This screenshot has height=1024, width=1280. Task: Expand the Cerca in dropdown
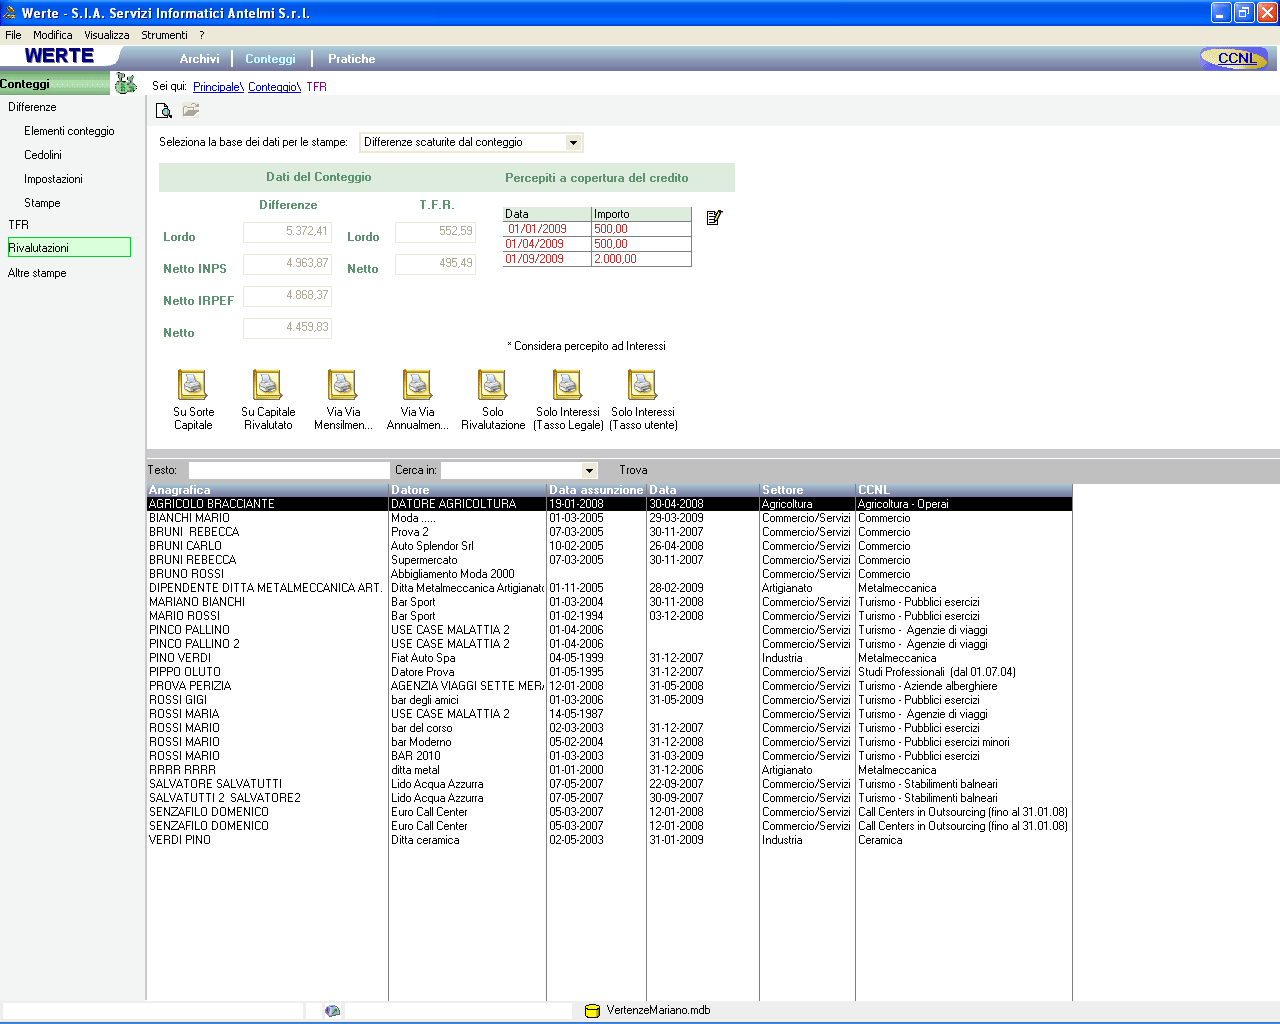[x=589, y=470]
